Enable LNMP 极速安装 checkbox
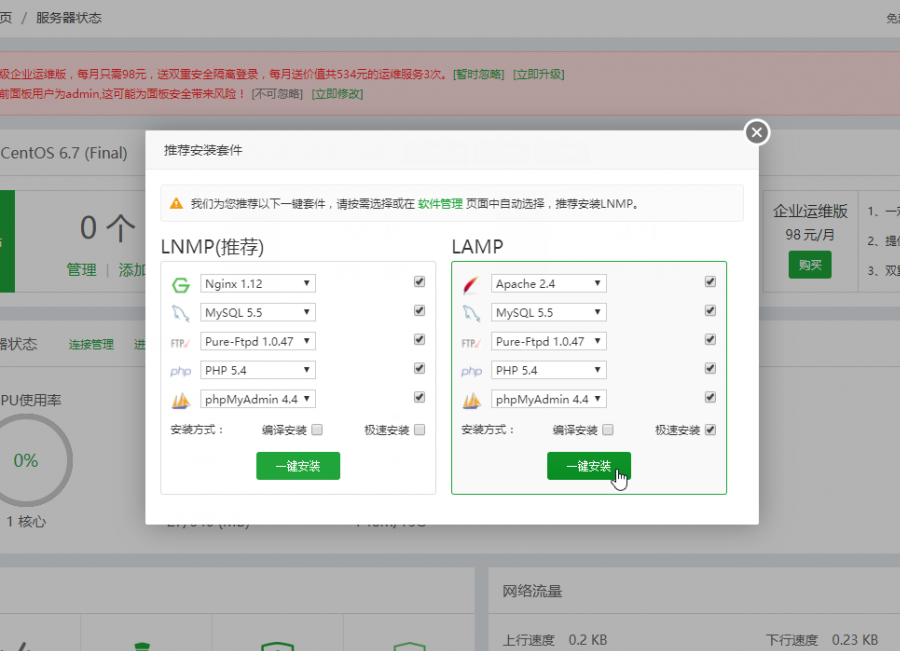Viewport: 900px width, 651px height. point(420,430)
